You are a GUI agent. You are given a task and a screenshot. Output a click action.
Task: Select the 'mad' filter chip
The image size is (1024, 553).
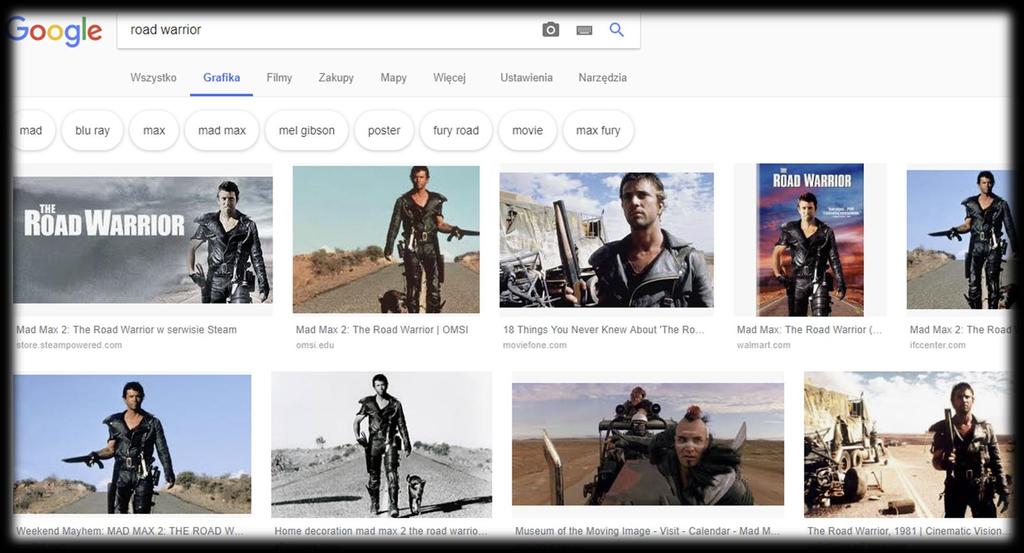coord(33,131)
